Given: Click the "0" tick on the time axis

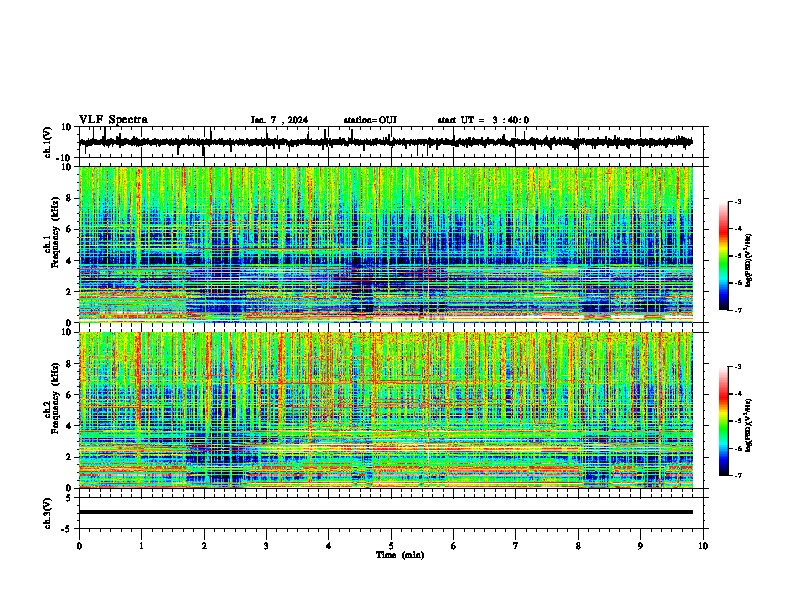Looking at the screenshot, I should coord(79,546).
